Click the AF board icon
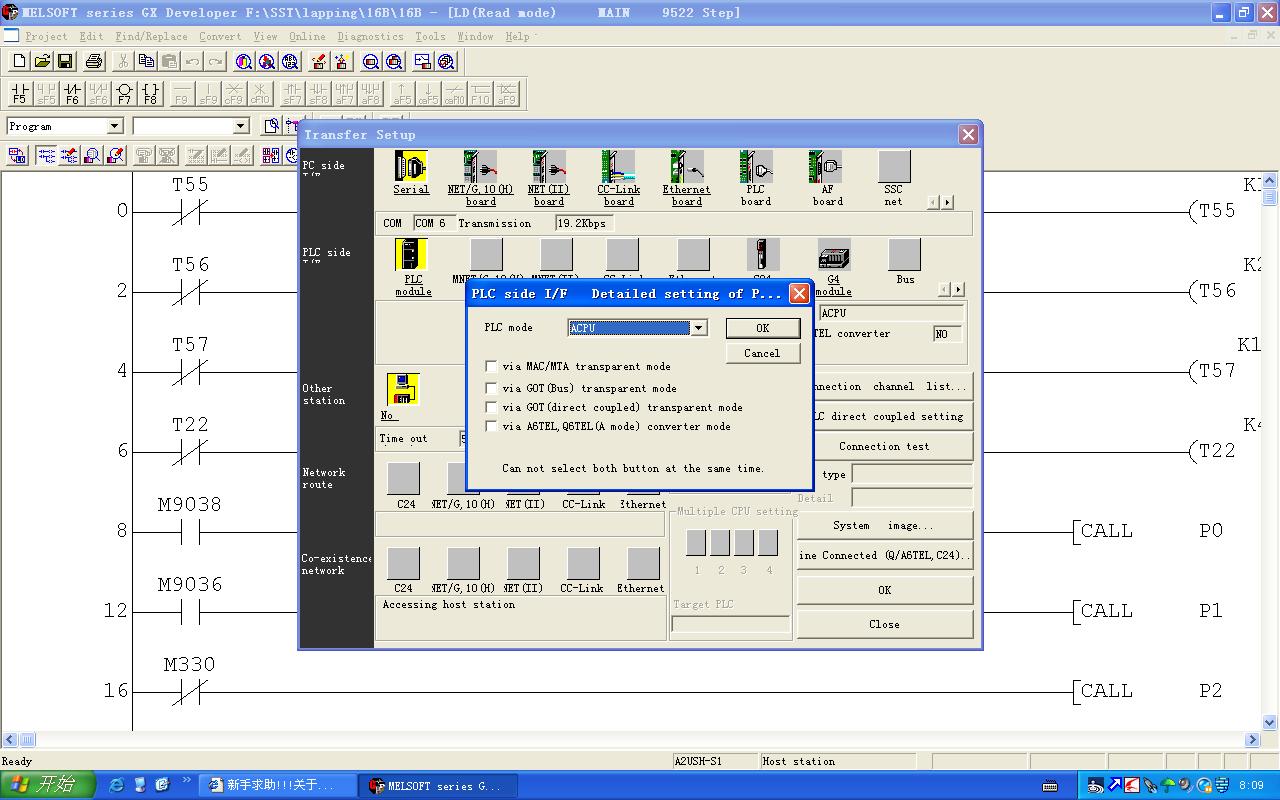The height and width of the screenshot is (800, 1280). 826,168
